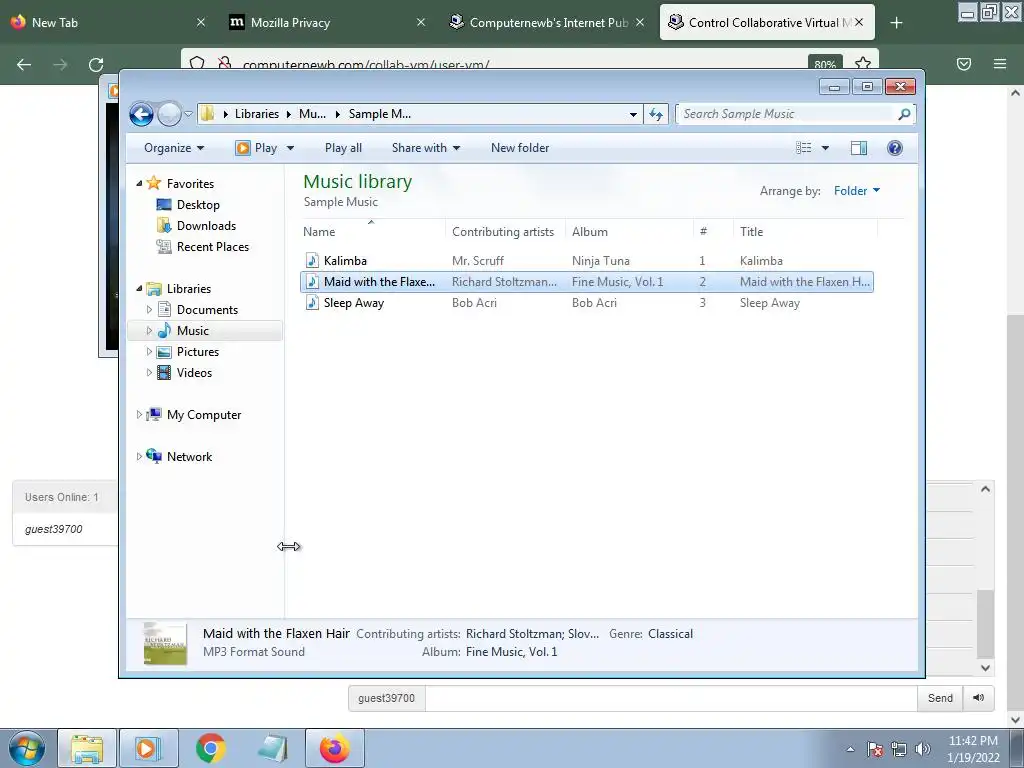
Task: Open Recent Places in Favorites
Action: tap(212, 246)
